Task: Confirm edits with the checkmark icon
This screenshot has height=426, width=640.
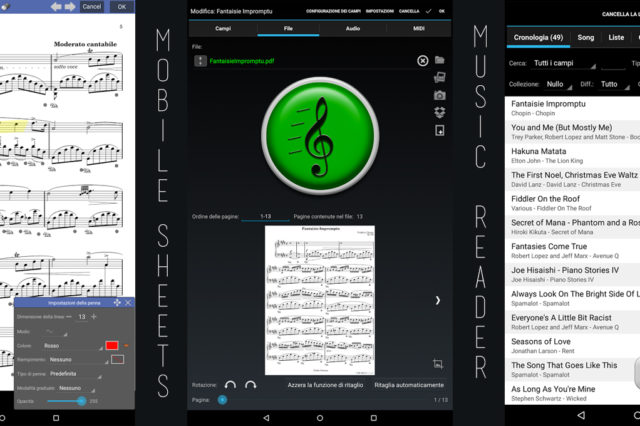Action: (428, 11)
